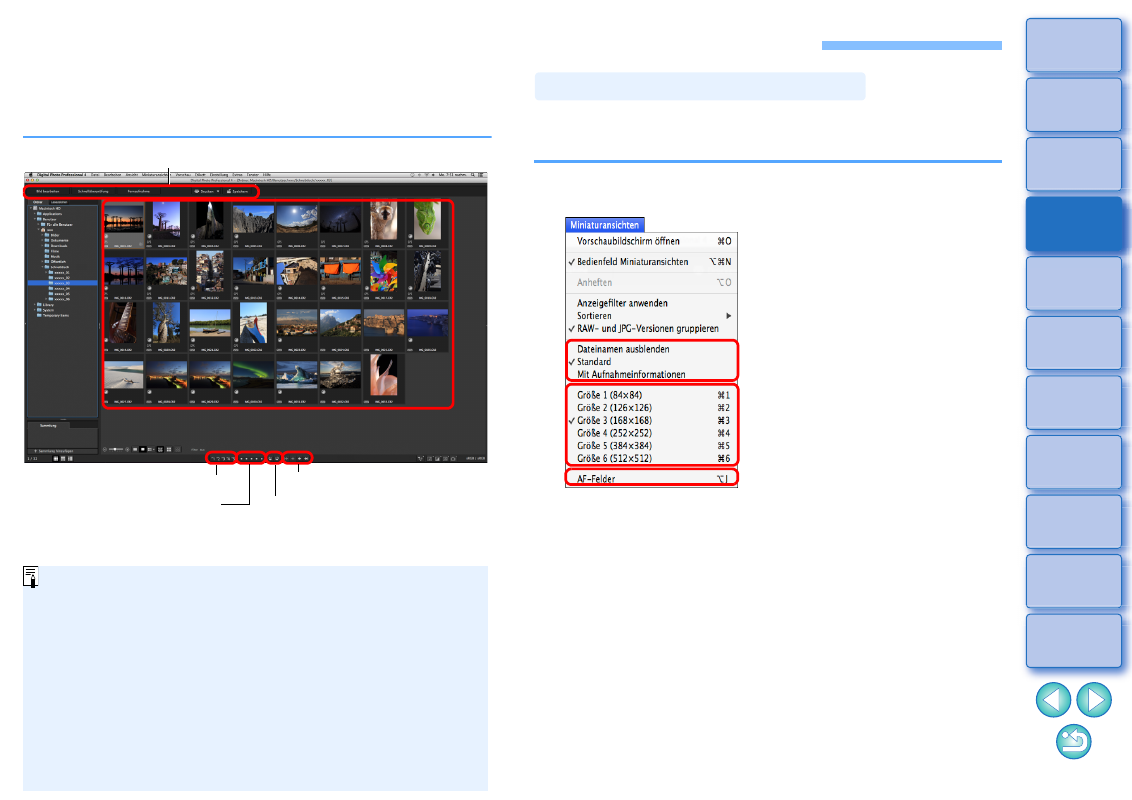Click Schnellüberprüfung toolbar button
The height and width of the screenshot is (800, 1132).
point(93,191)
